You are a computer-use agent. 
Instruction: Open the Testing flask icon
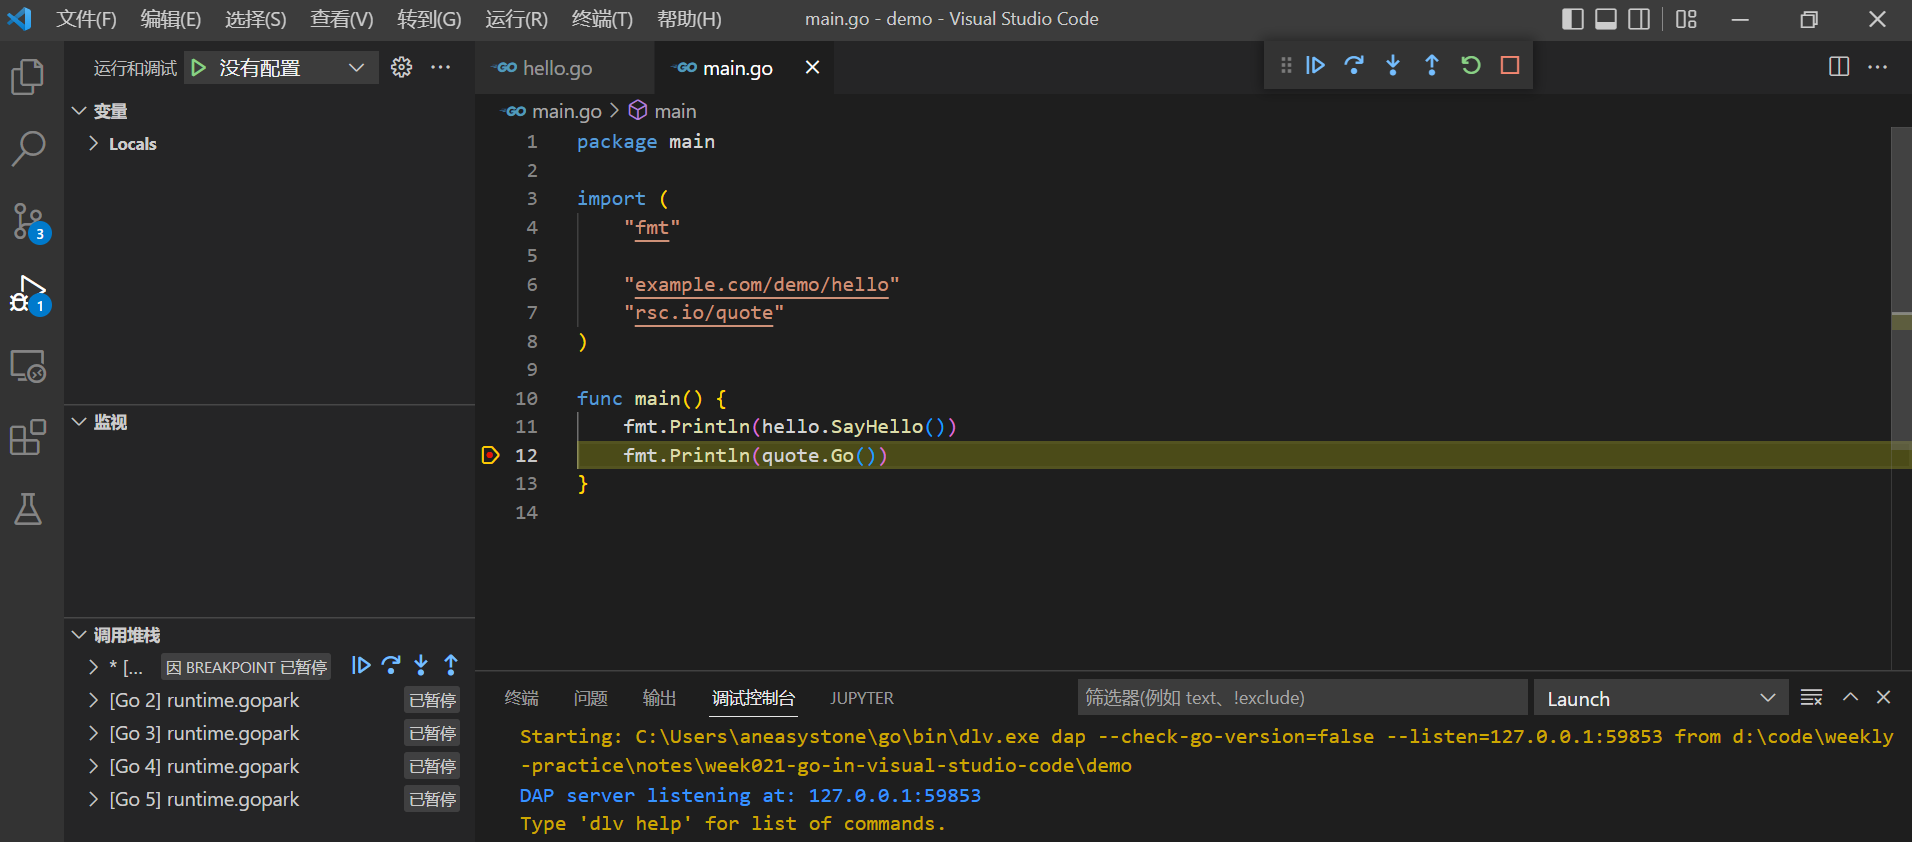click(28, 509)
